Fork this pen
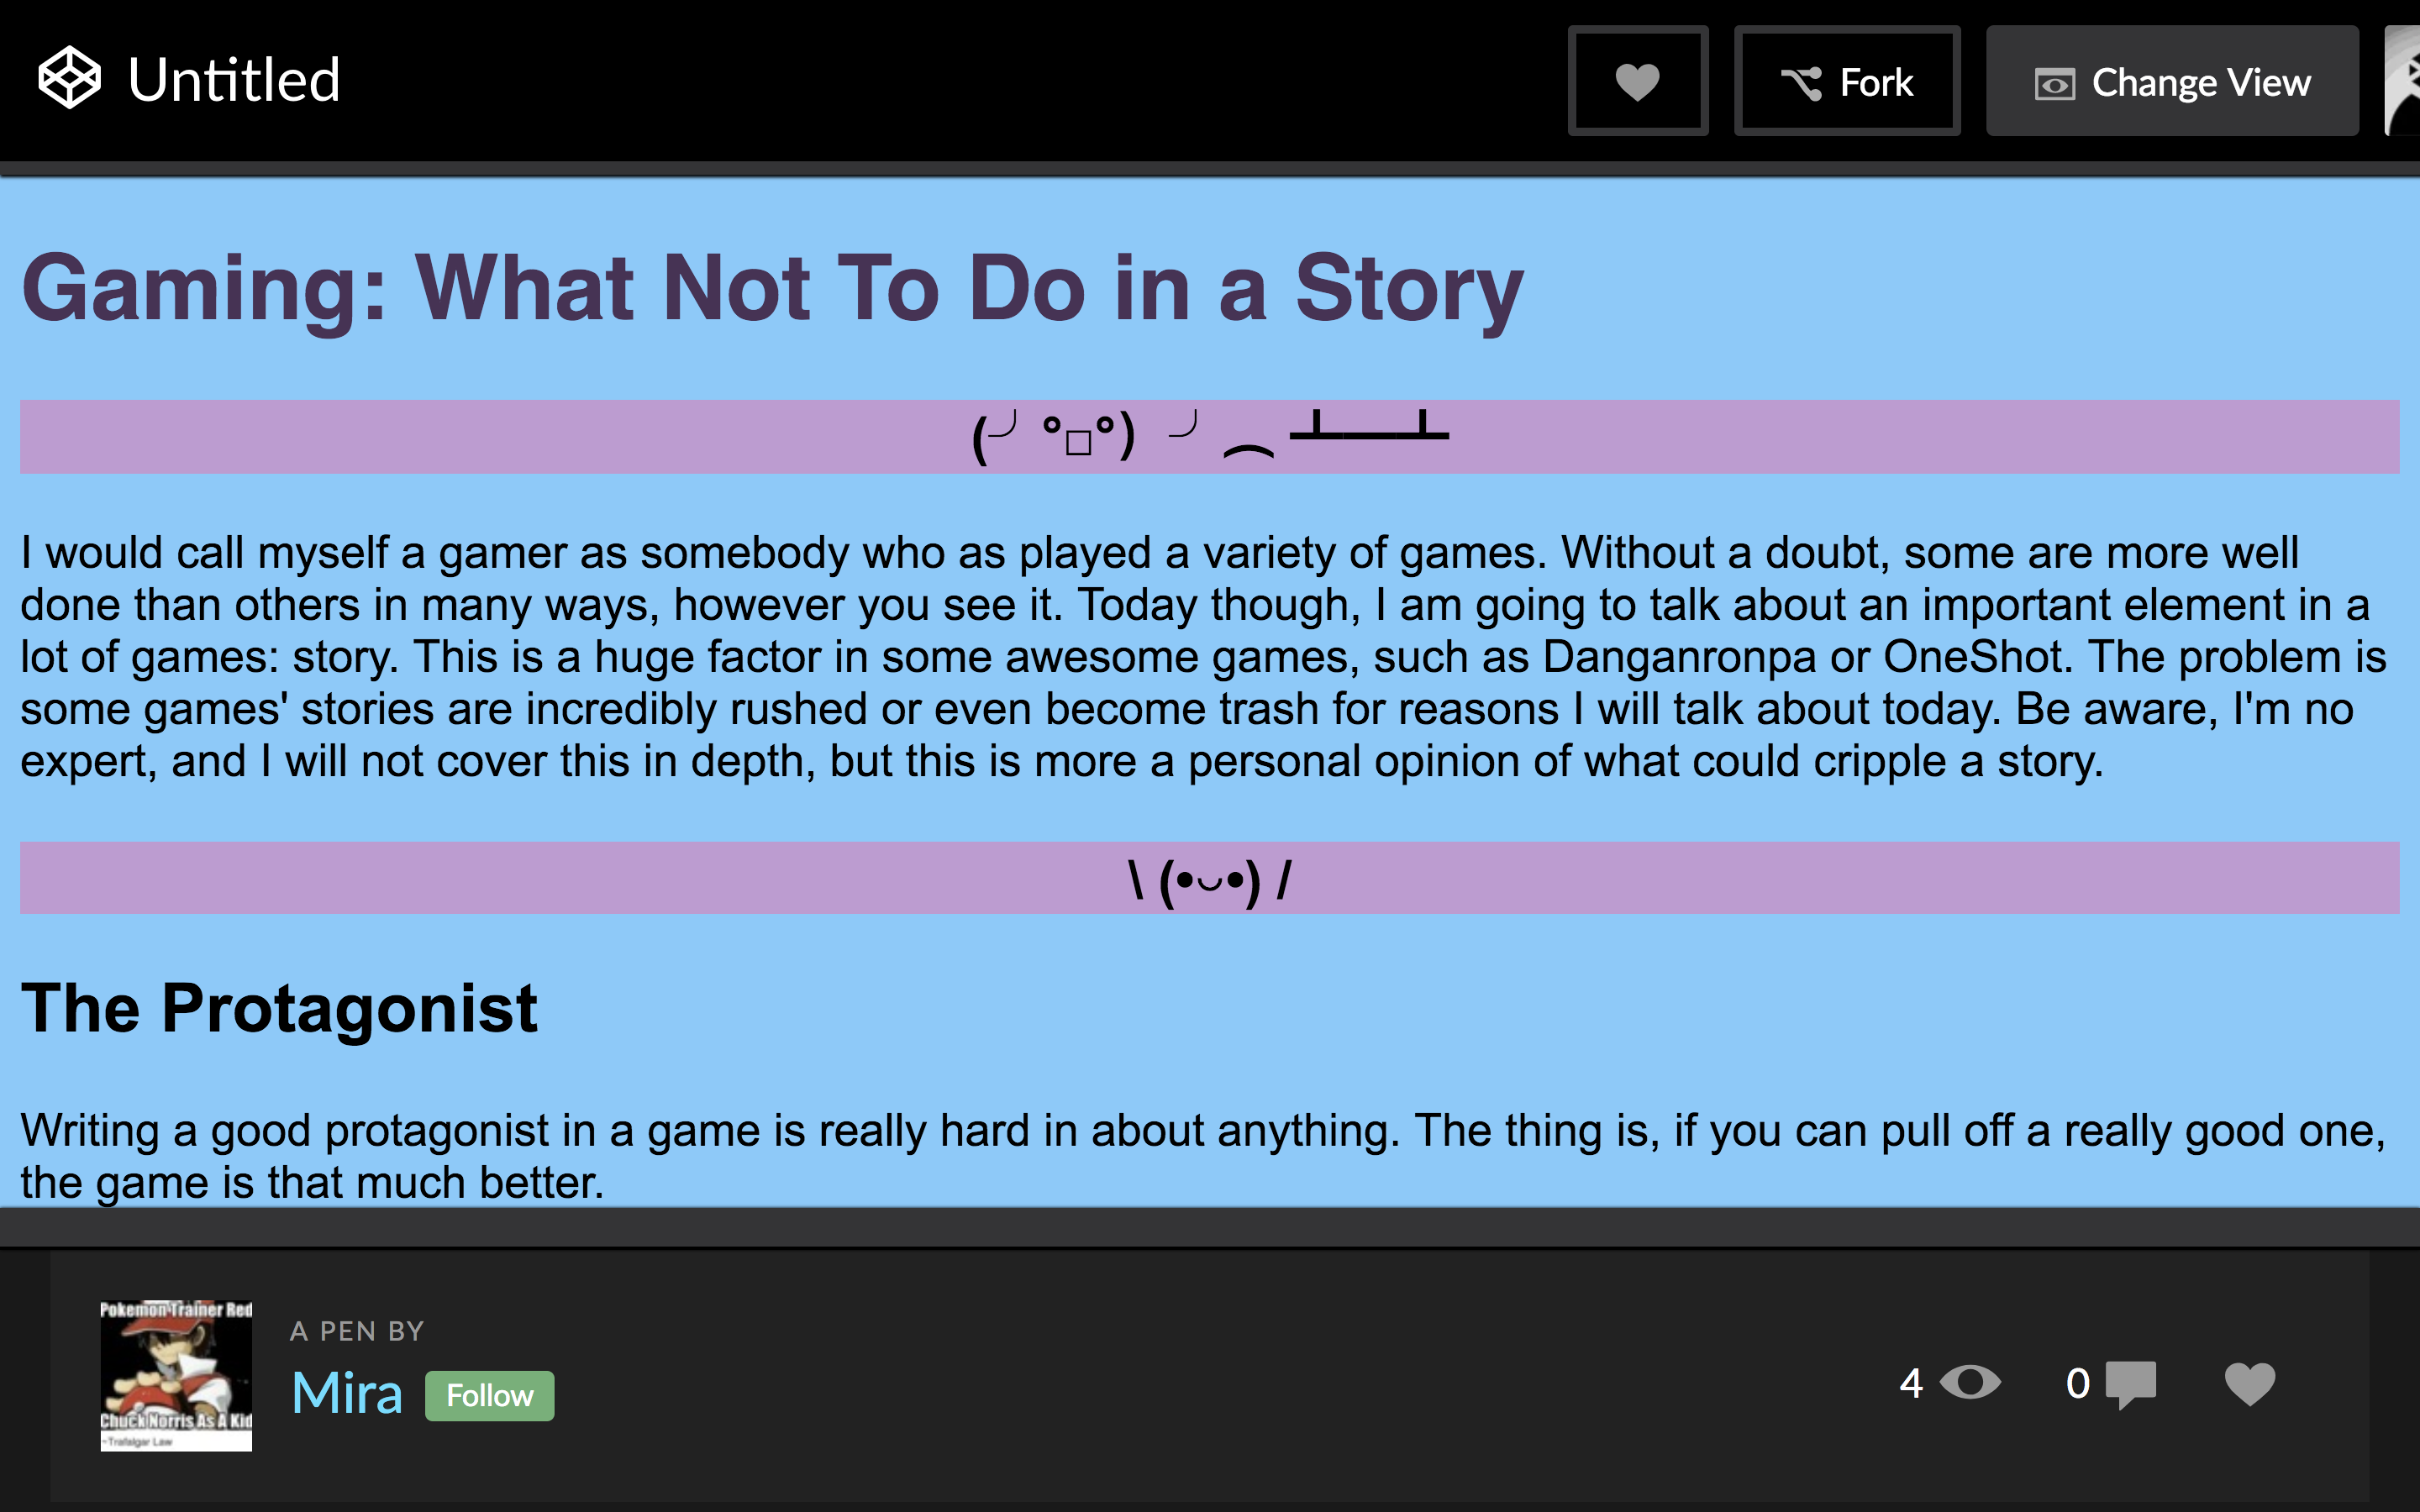 coord(1847,81)
